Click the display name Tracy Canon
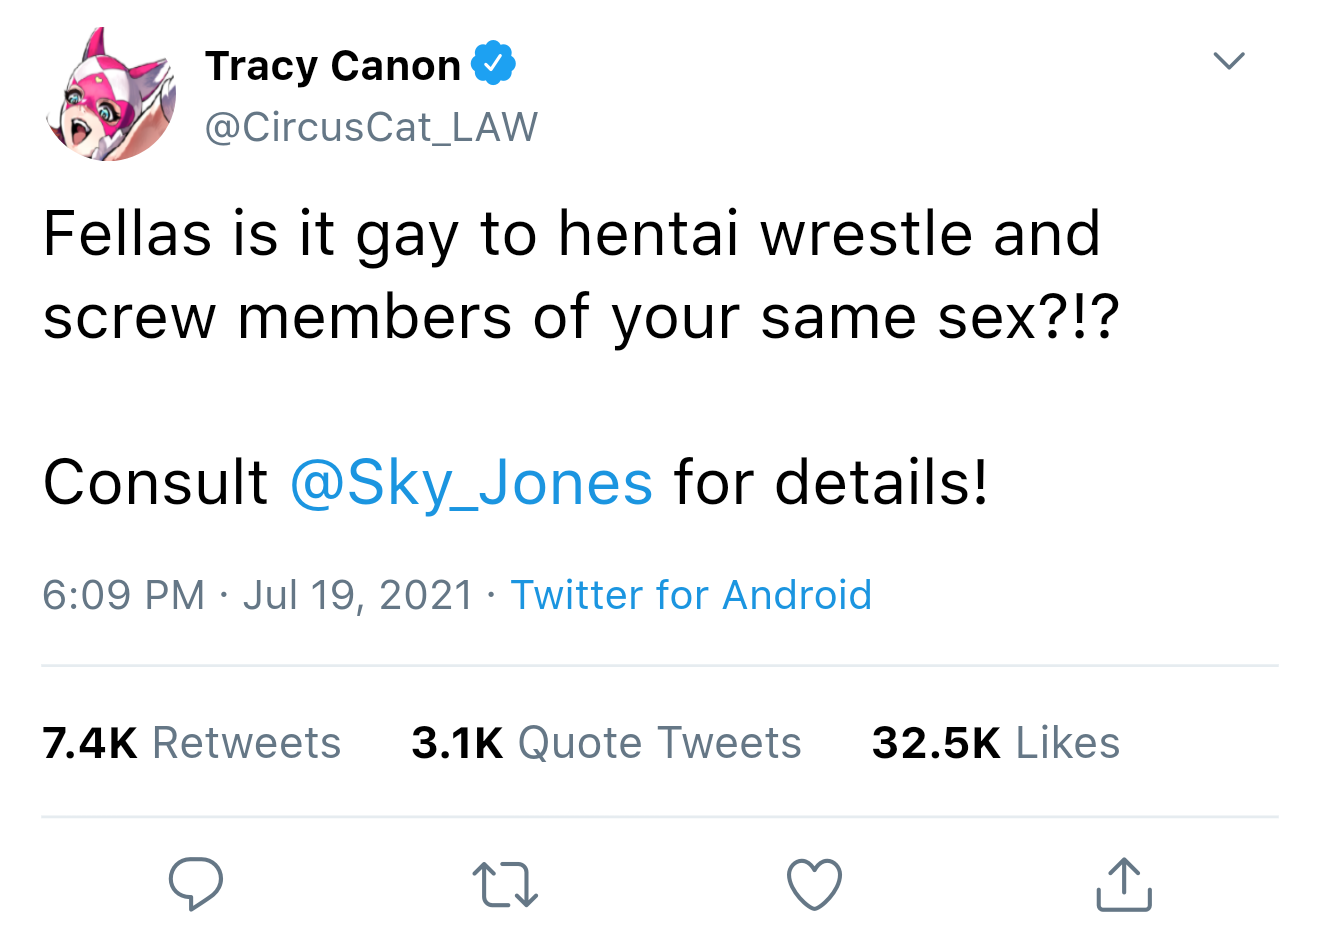This screenshot has width=1320, height=951. point(332,66)
